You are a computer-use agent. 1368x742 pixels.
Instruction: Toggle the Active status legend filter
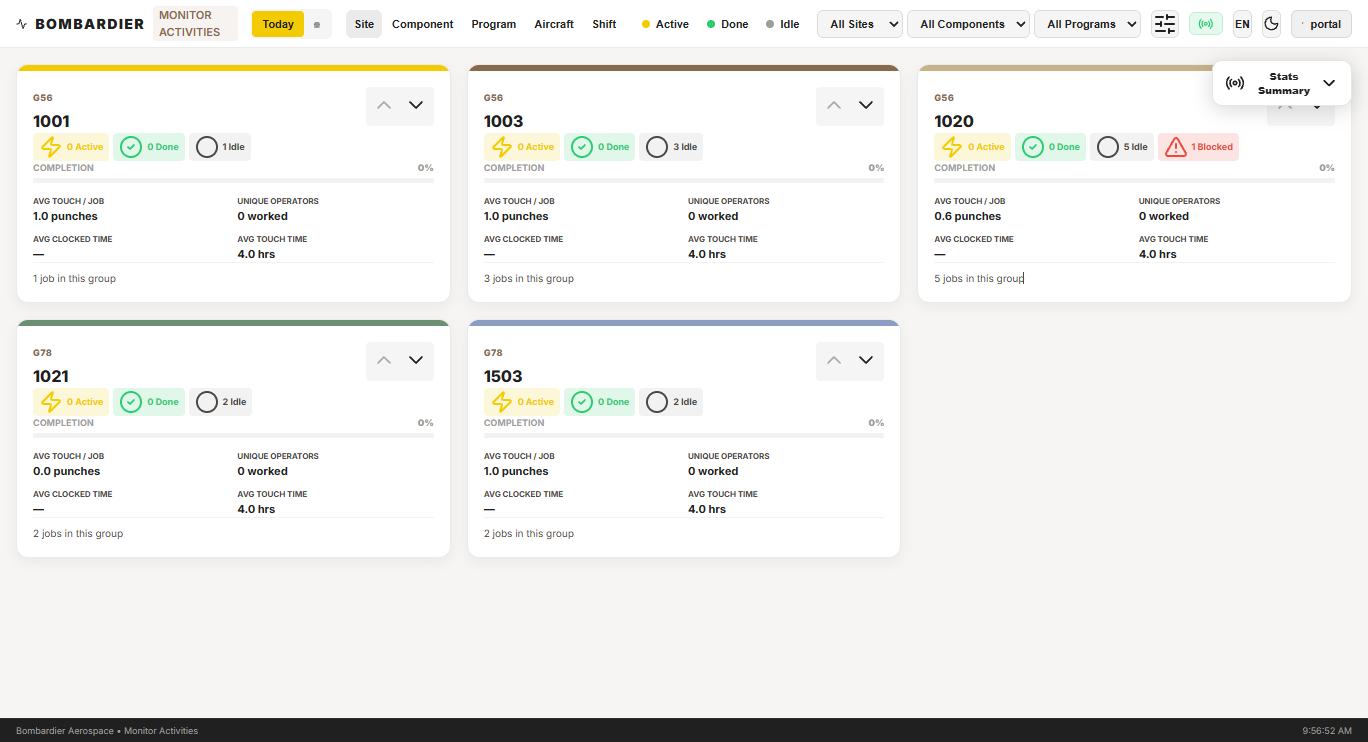[x=665, y=24]
